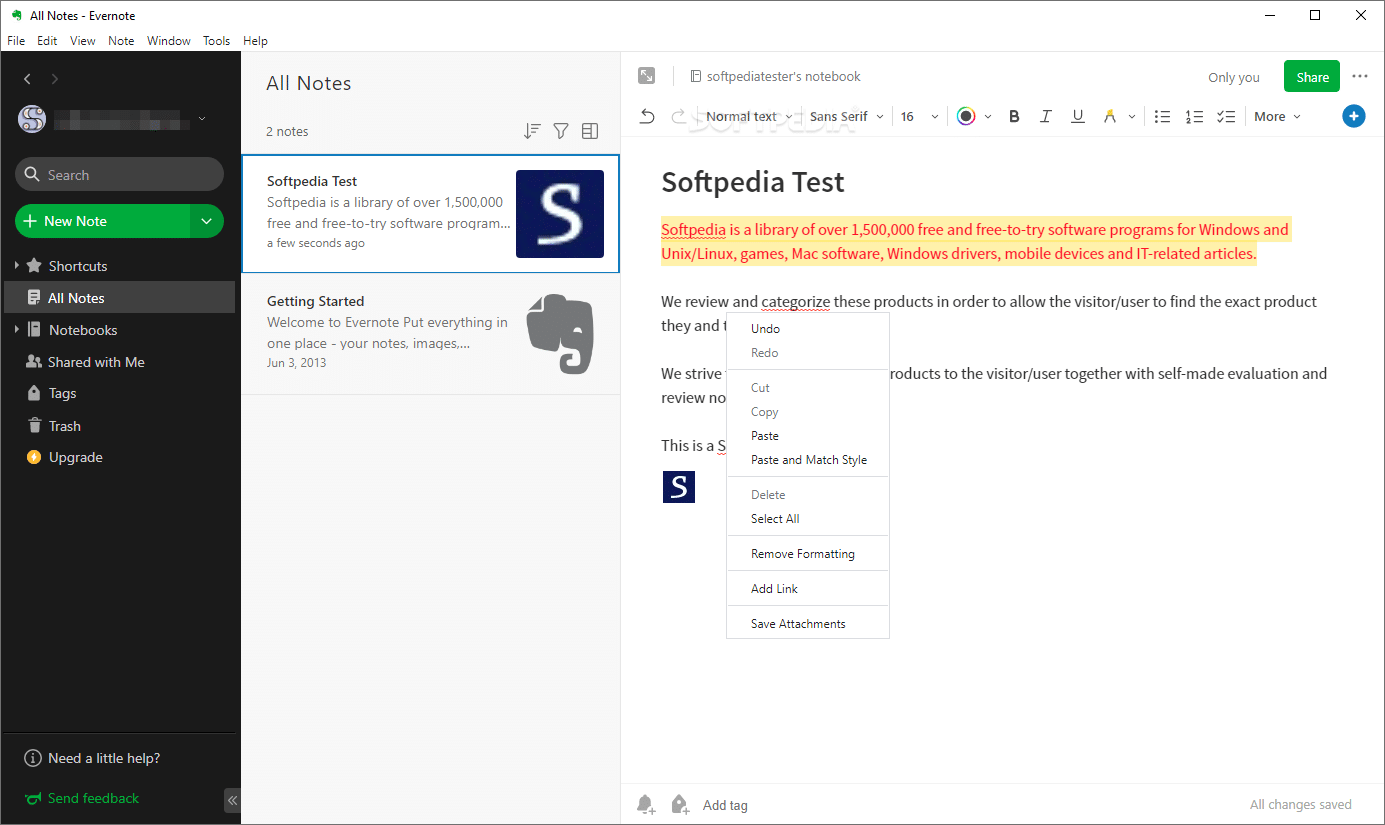
Task: Click the Send feedback link
Action: 82,798
